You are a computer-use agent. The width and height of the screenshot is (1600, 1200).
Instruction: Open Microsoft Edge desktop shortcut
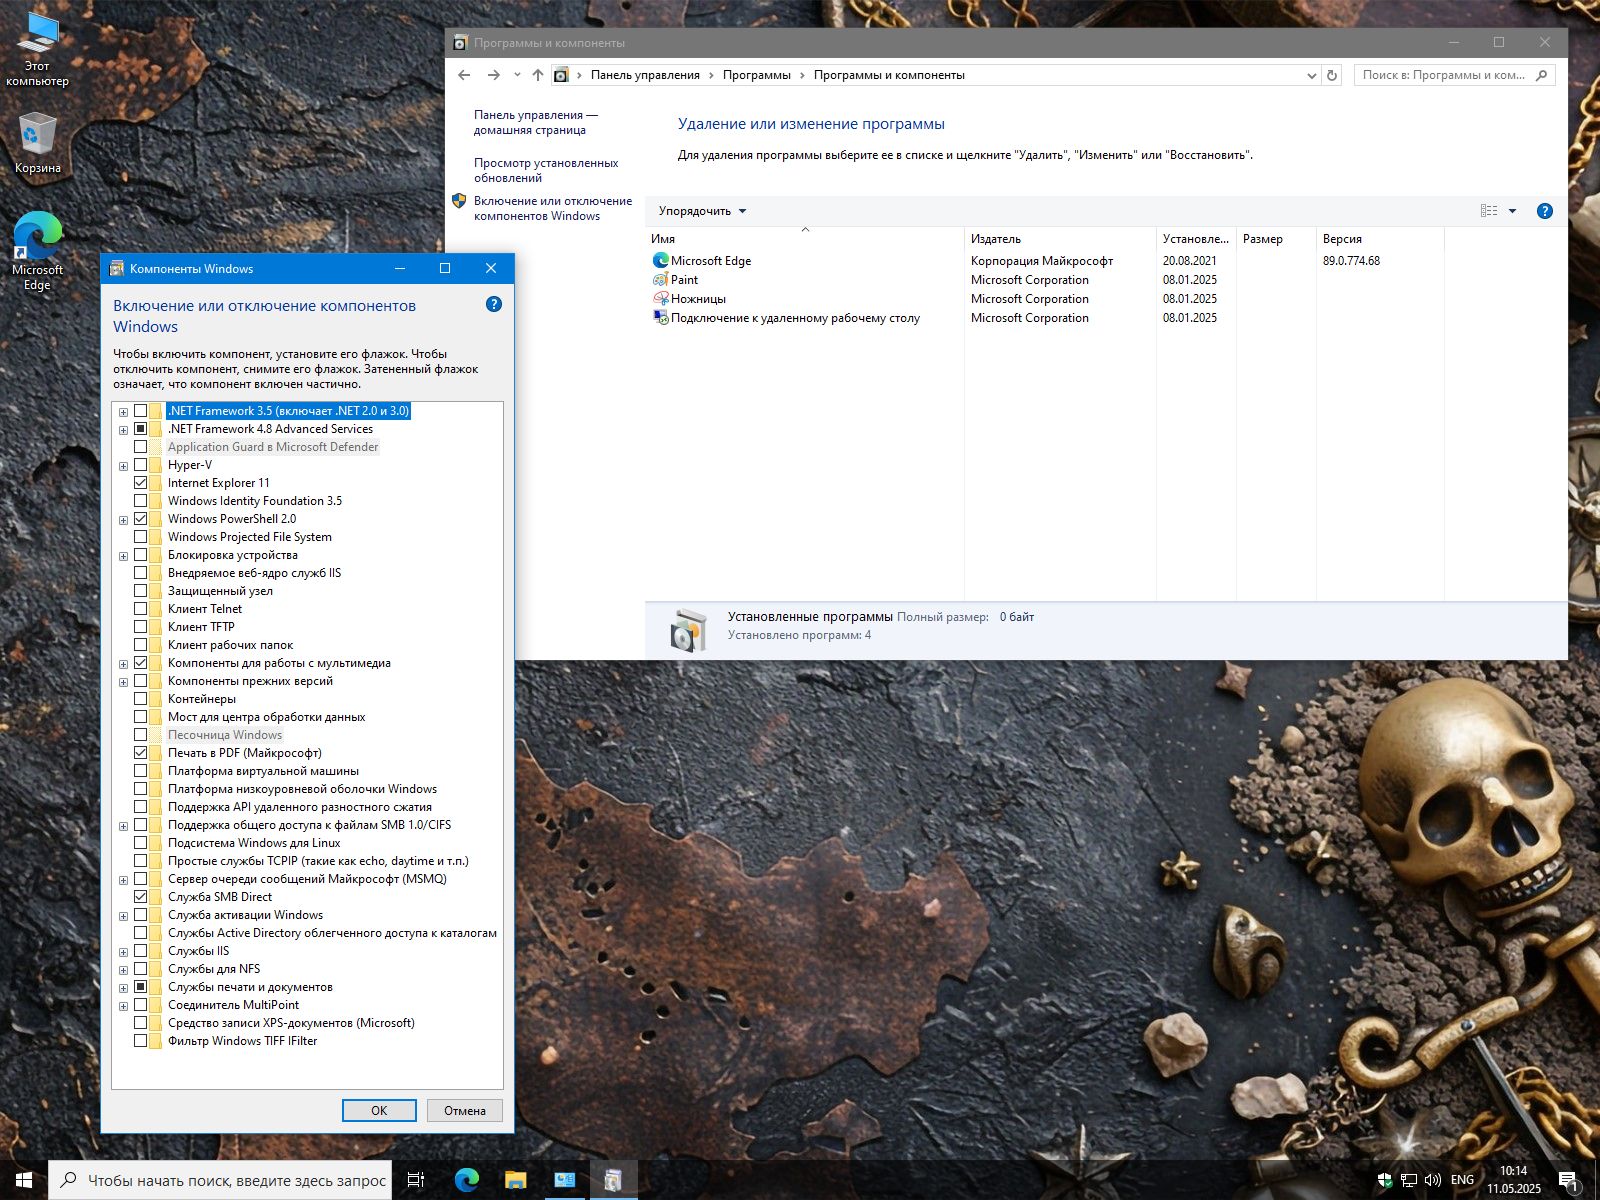pyautogui.click(x=37, y=250)
